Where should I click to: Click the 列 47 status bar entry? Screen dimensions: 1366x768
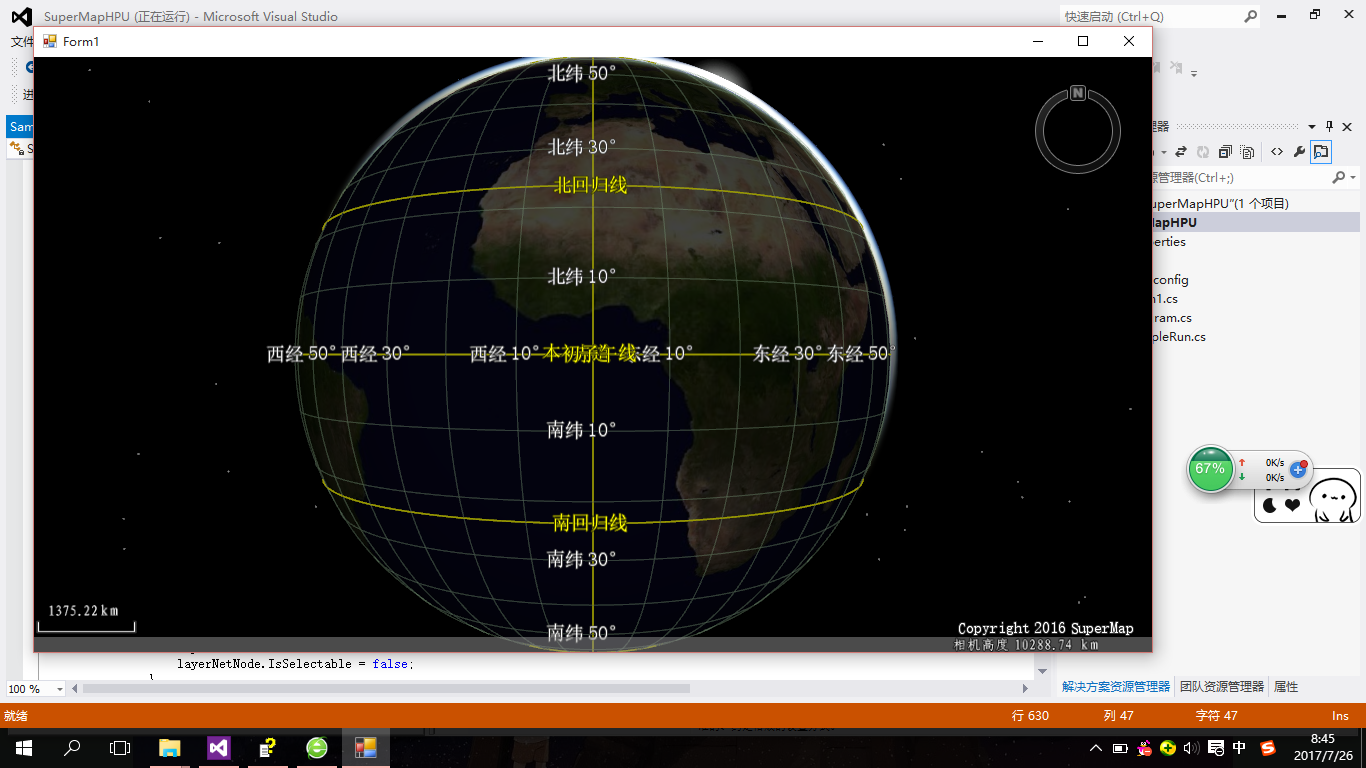tap(1118, 715)
